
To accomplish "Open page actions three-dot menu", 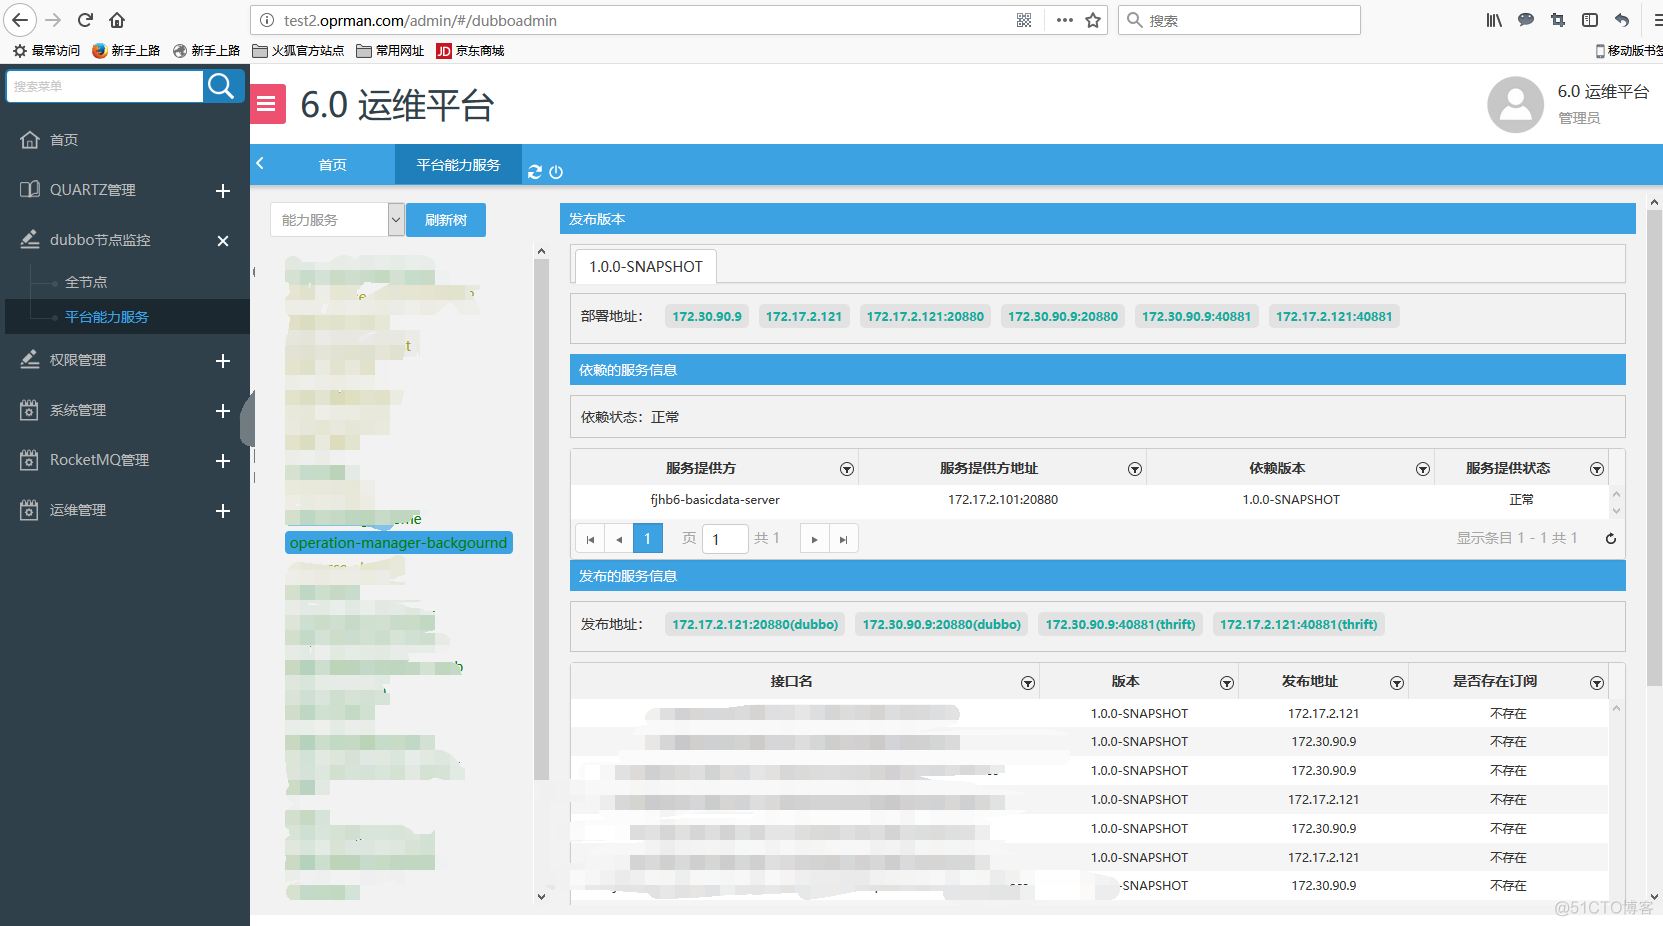I will coord(1064,20).
